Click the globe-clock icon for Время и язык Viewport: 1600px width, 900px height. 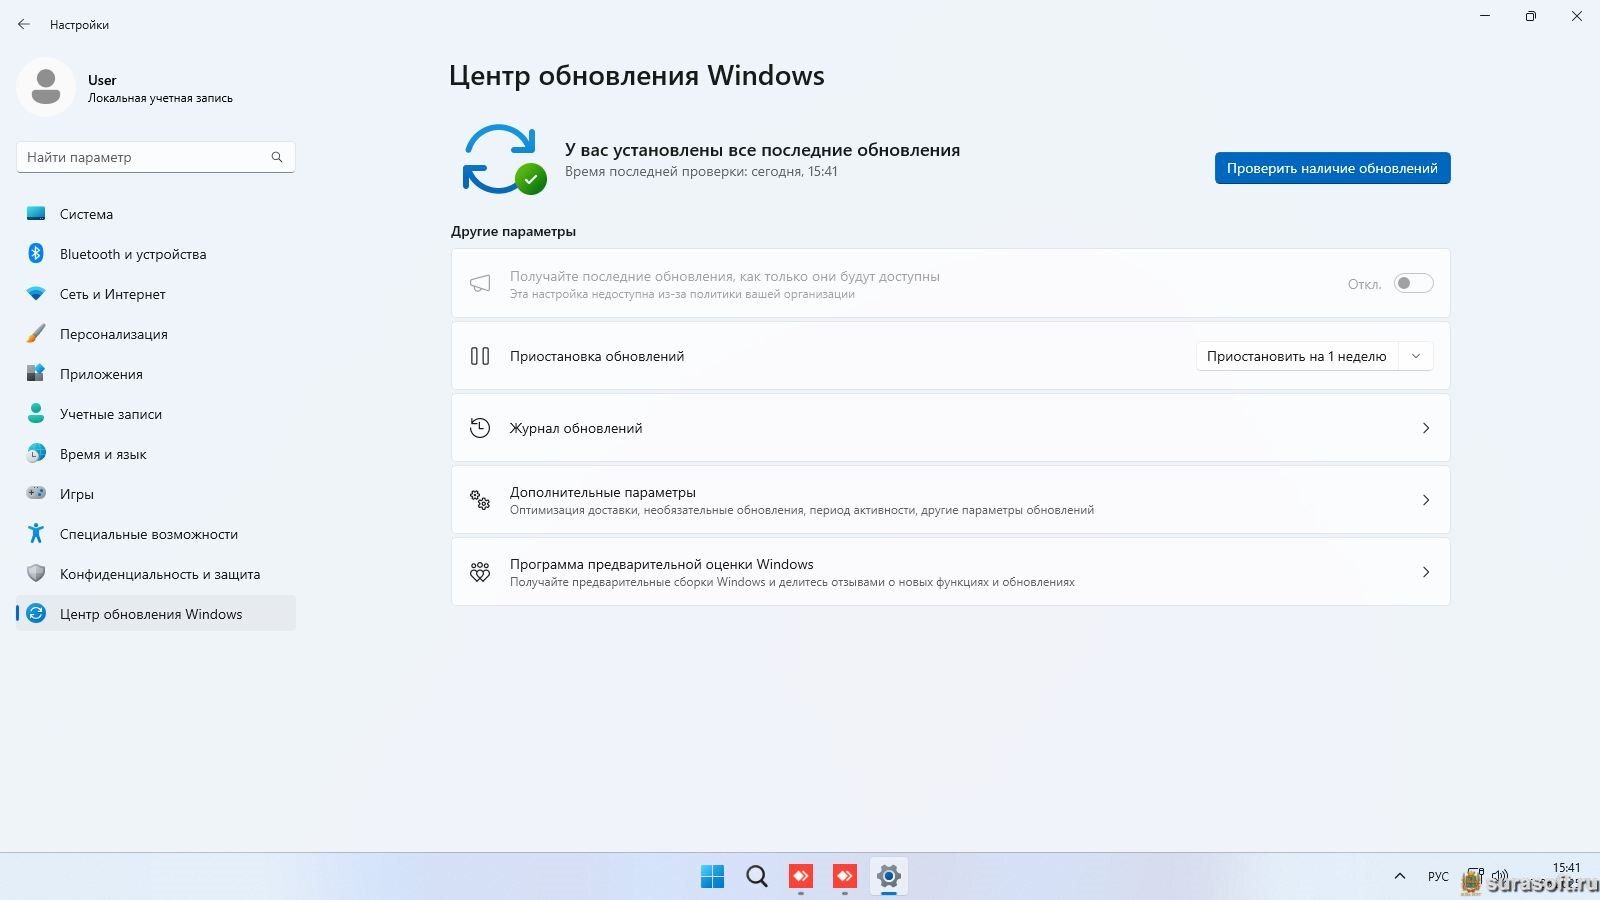pos(36,453)
